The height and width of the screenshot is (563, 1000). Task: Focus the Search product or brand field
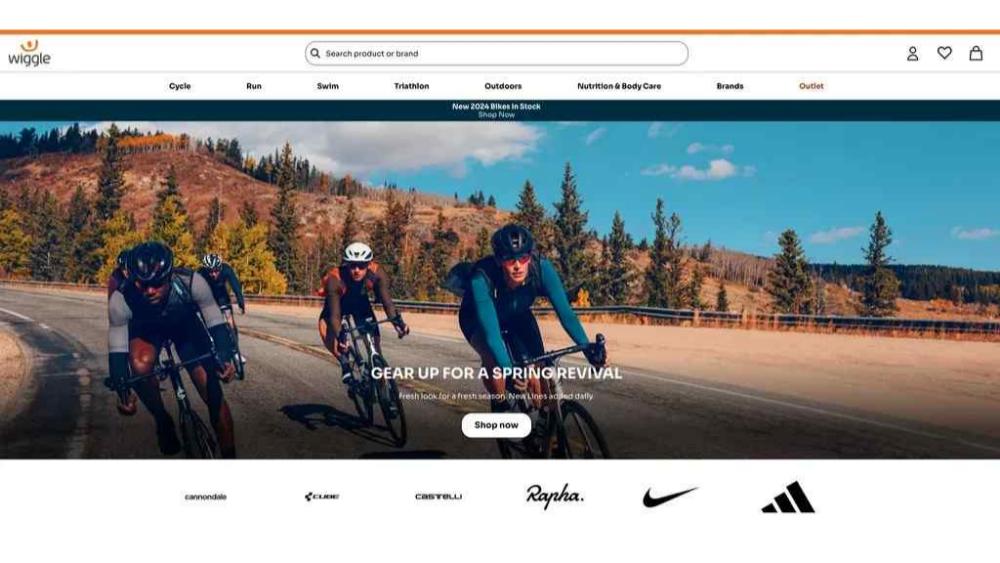coord(496,54)
